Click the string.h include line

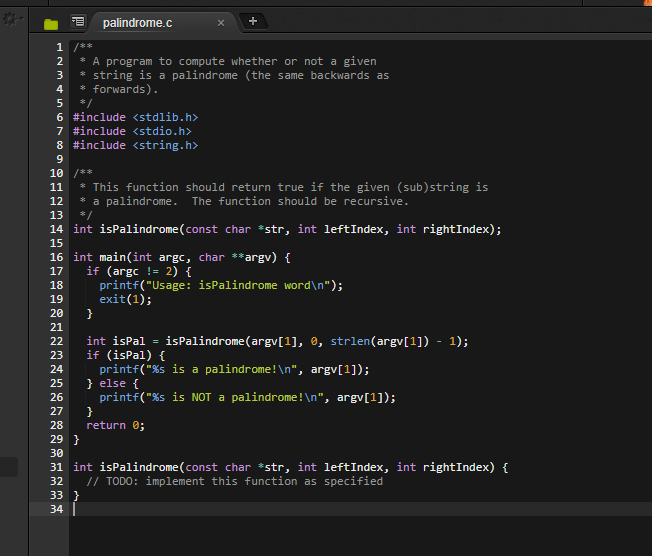135,145
